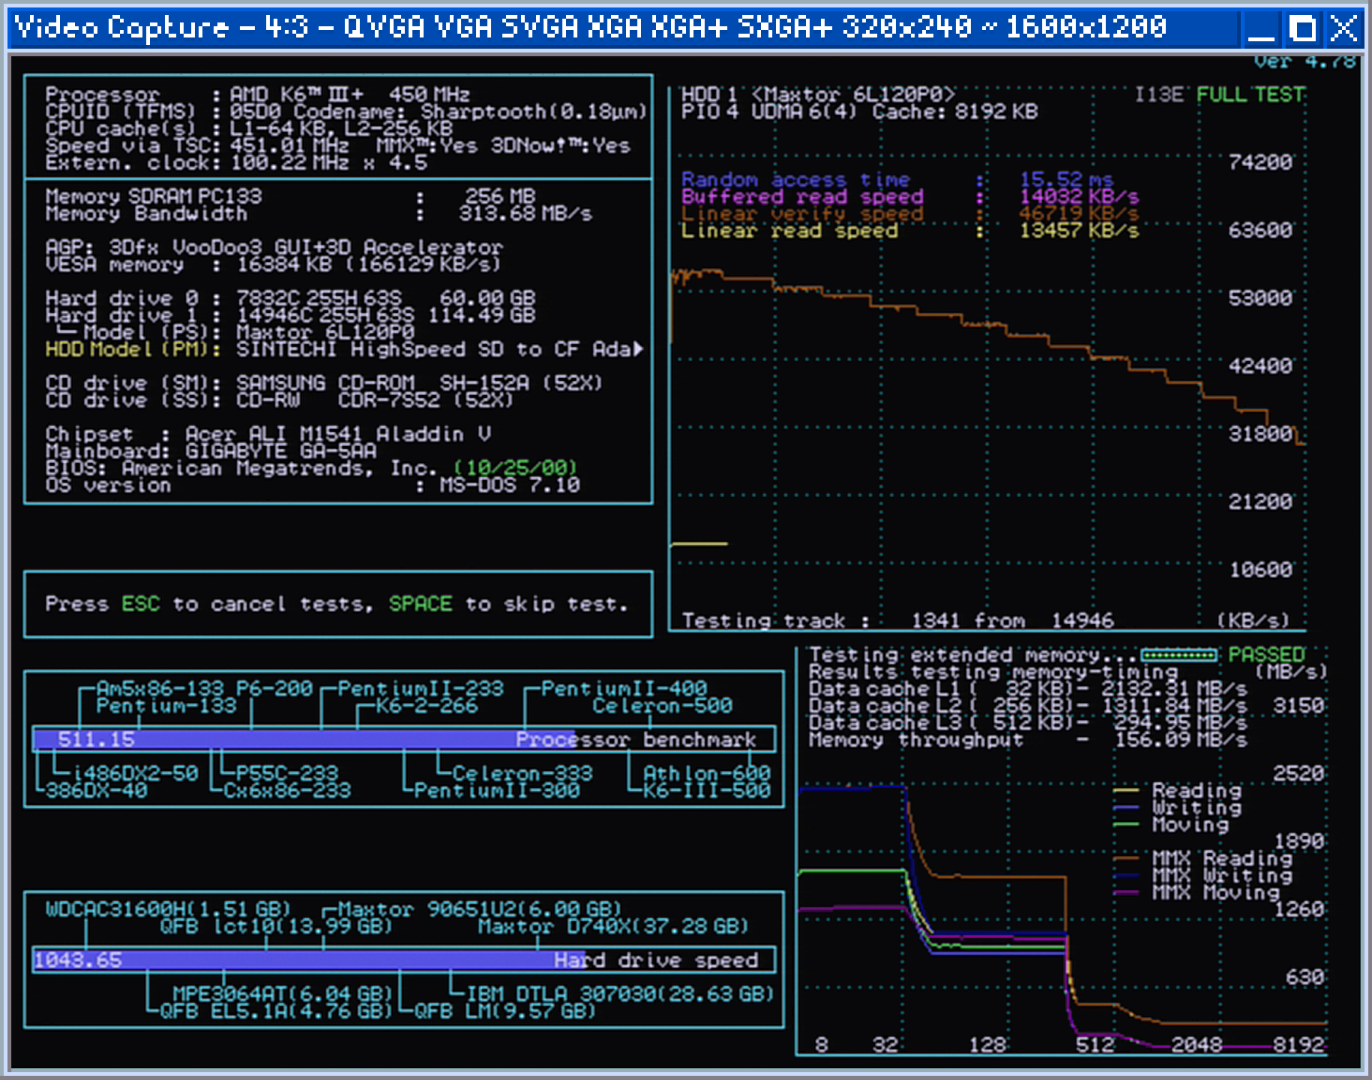Select the green "FULL TEST" label

[1251, 94]
